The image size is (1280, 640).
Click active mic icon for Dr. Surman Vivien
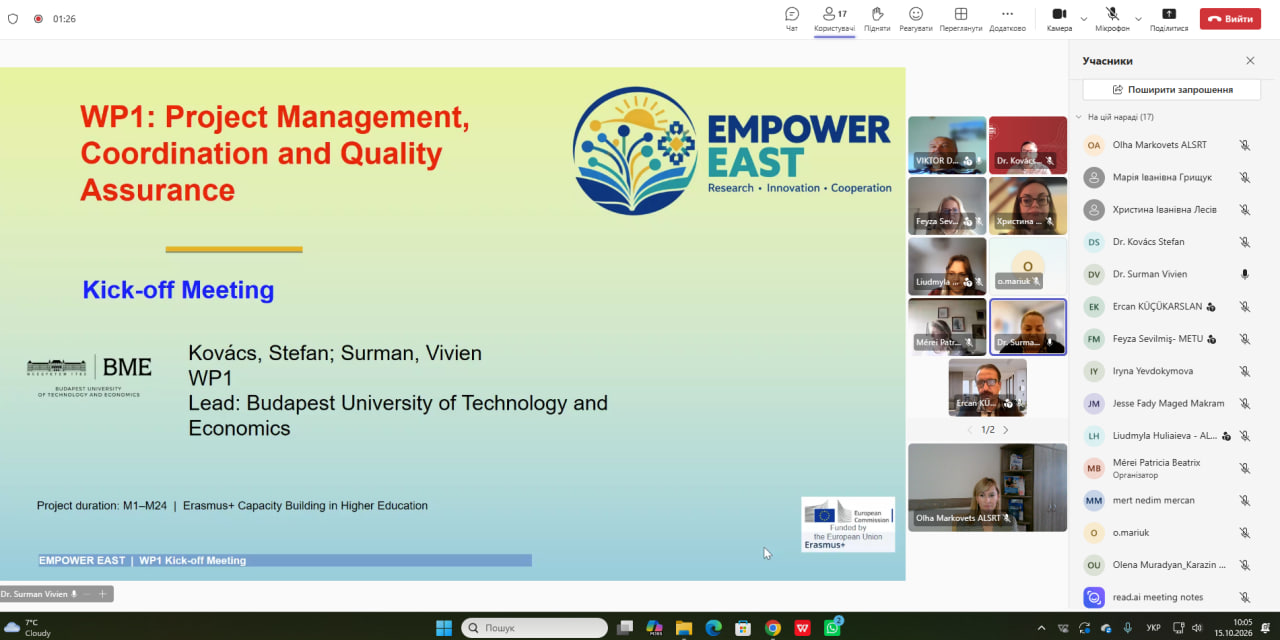click(x=1245, y=274)
